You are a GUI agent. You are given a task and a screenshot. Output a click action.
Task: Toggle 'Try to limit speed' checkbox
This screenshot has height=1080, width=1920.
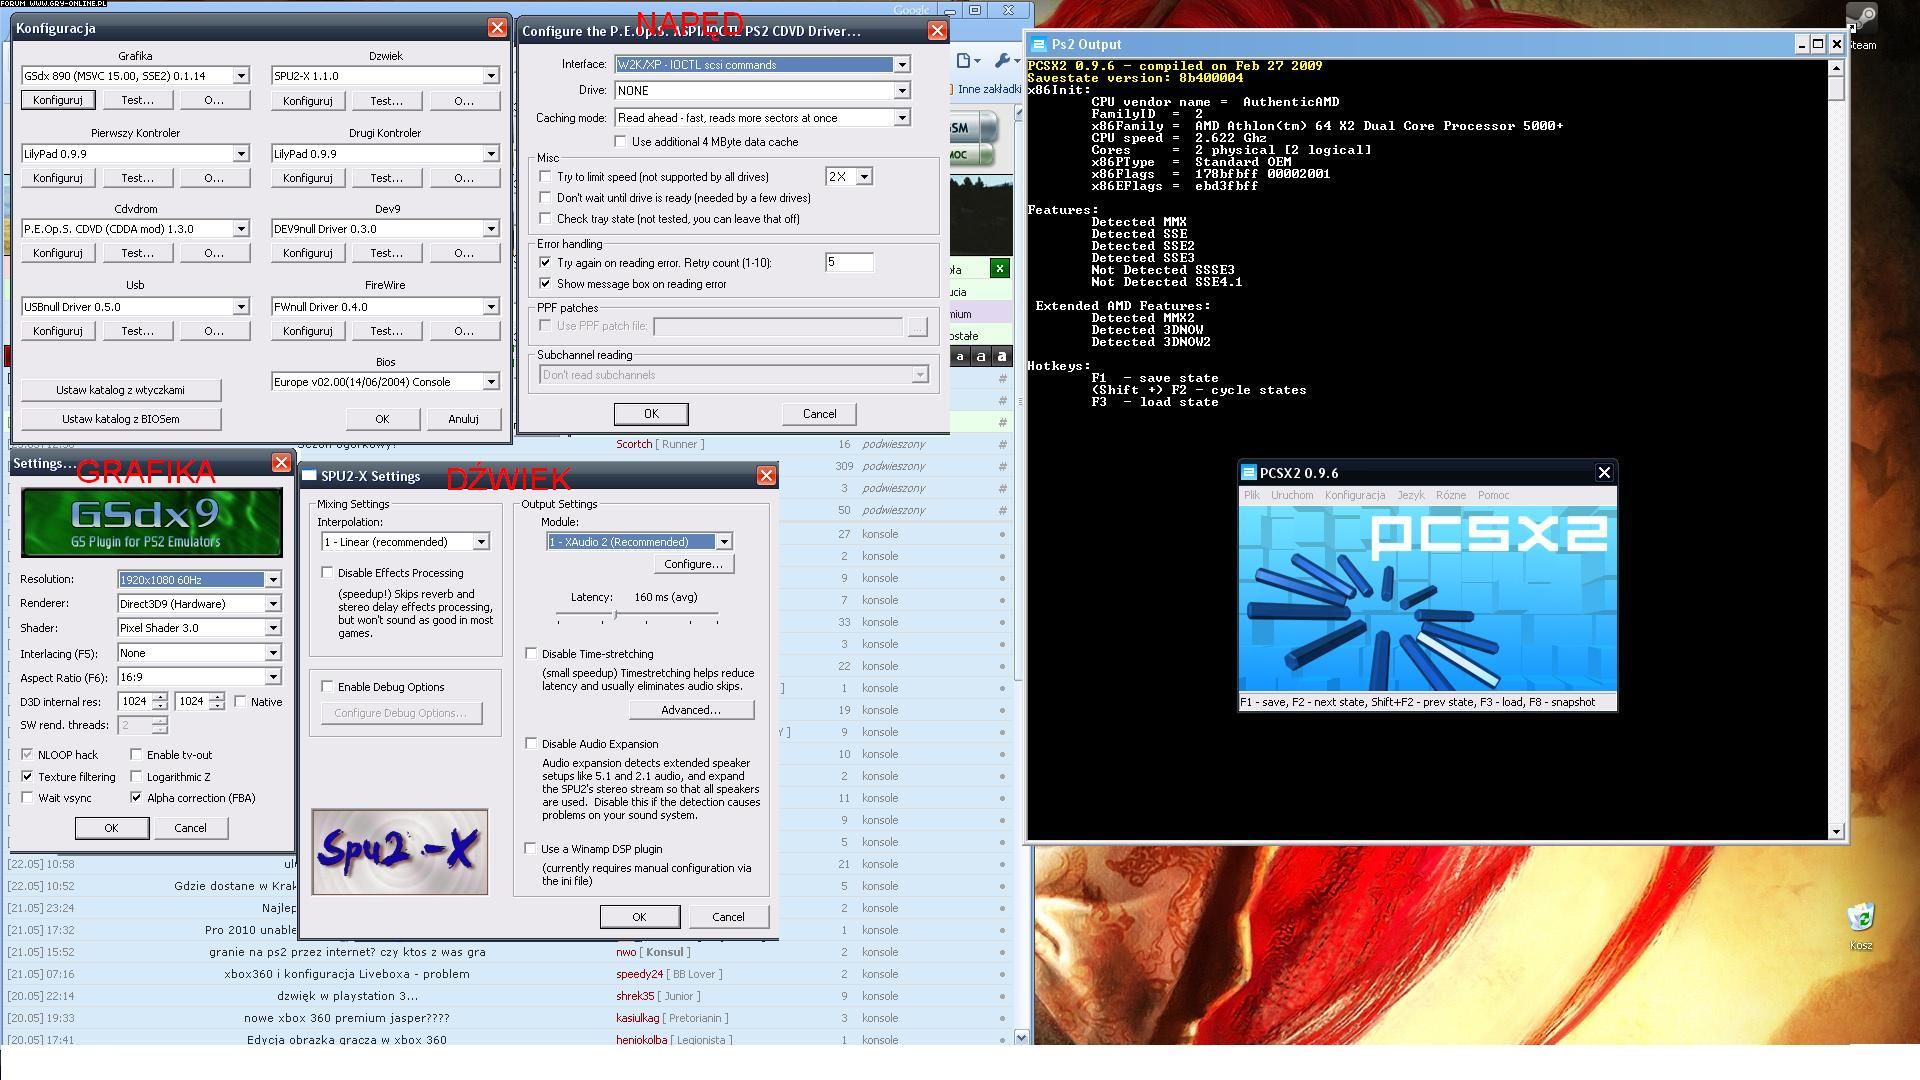[x=545, y=176]
